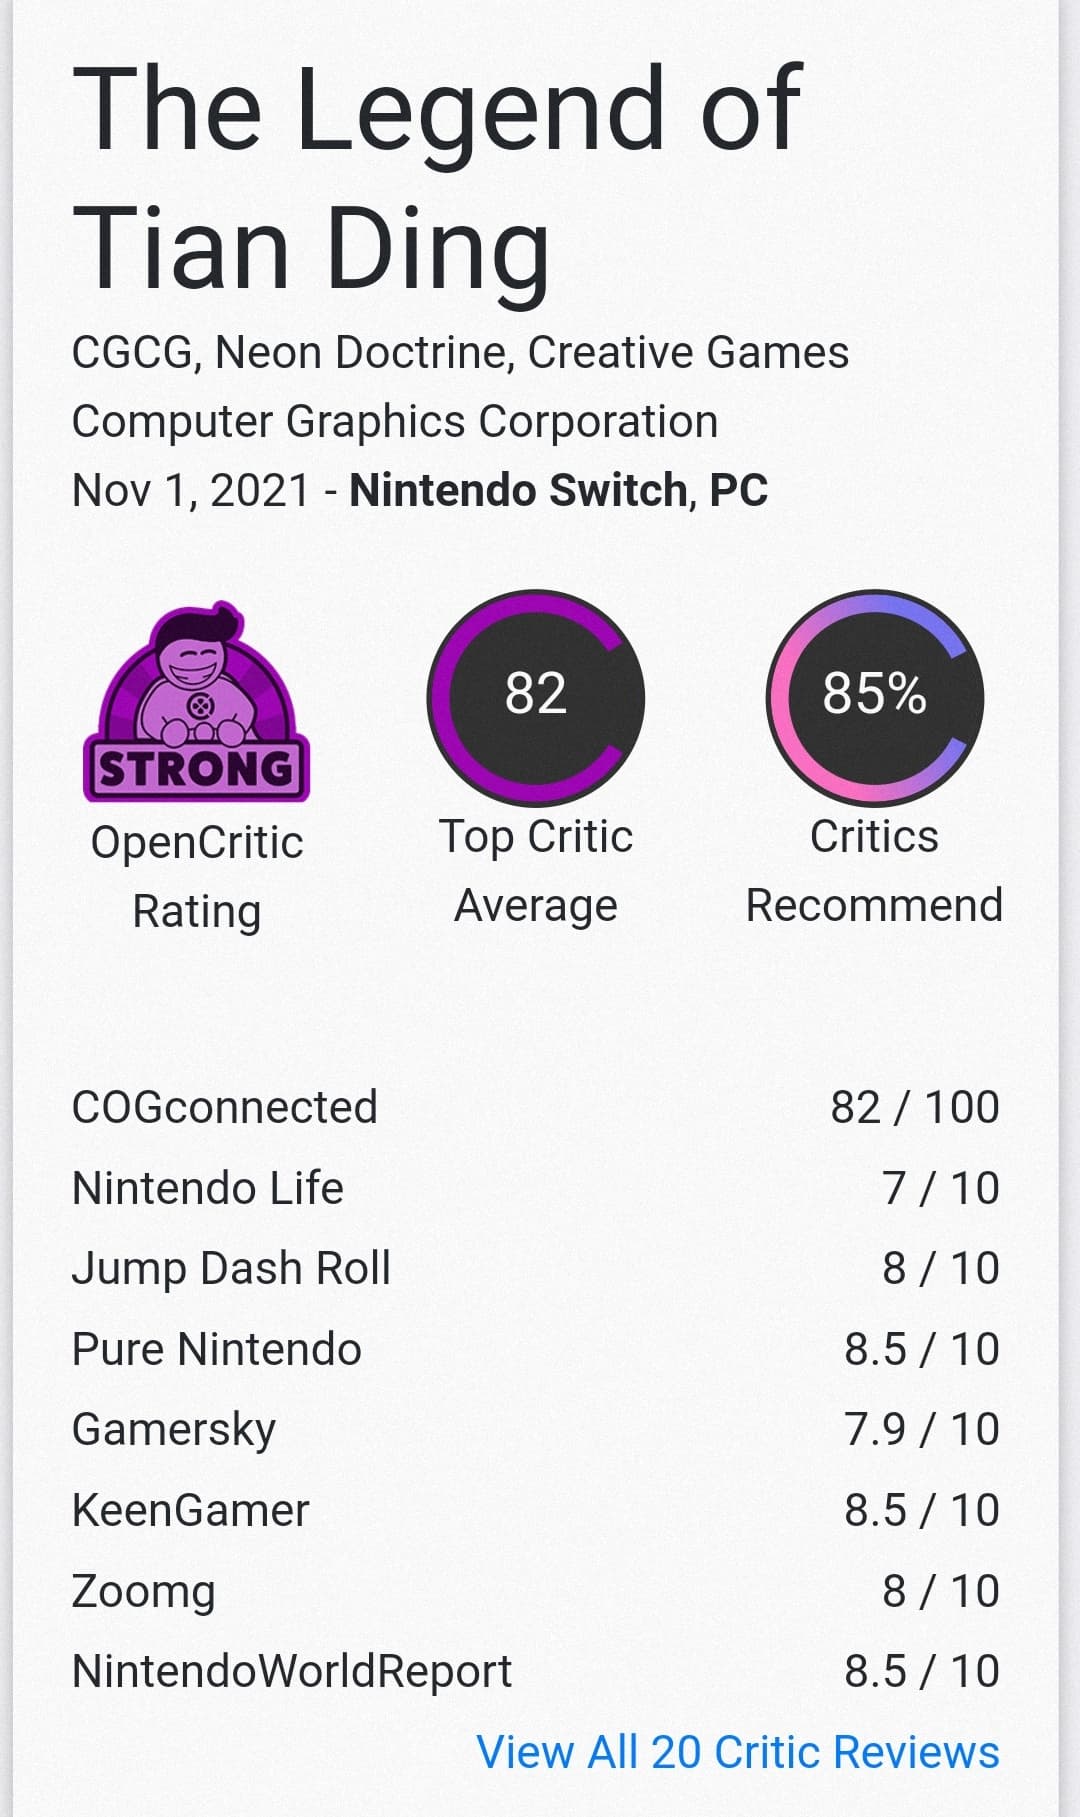Select the Nintendo Life review entry
Viewport: 1080px width, 1817px height.
[208, 1188]
